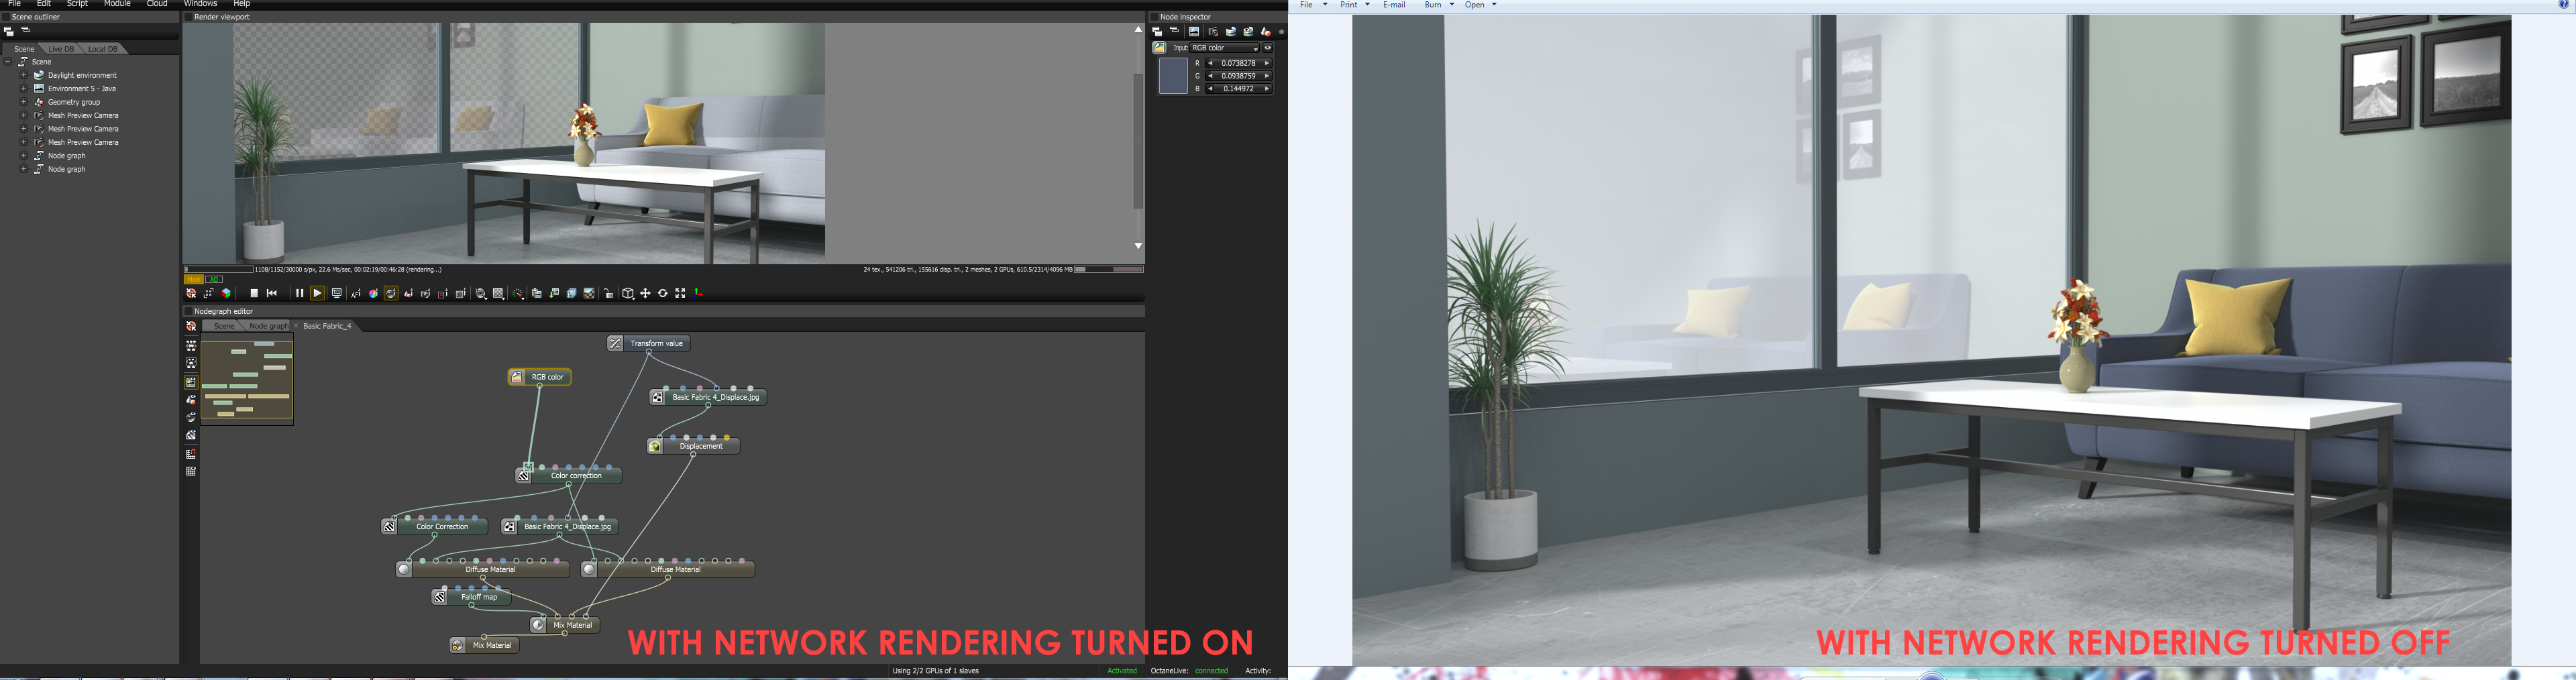Switch to the Live DB tab

coord(61,49)
